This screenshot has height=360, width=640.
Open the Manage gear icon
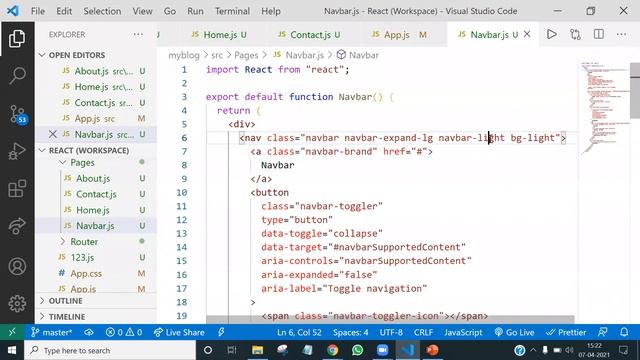tap(17, 303)
